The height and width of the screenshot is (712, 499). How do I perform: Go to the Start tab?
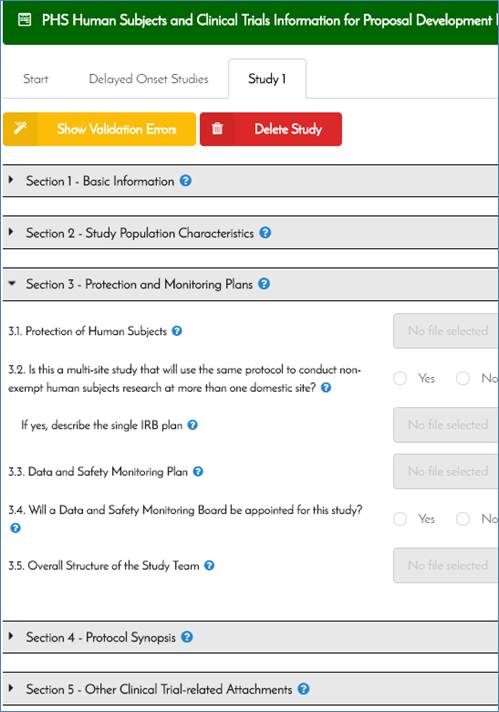coord(35,79)
